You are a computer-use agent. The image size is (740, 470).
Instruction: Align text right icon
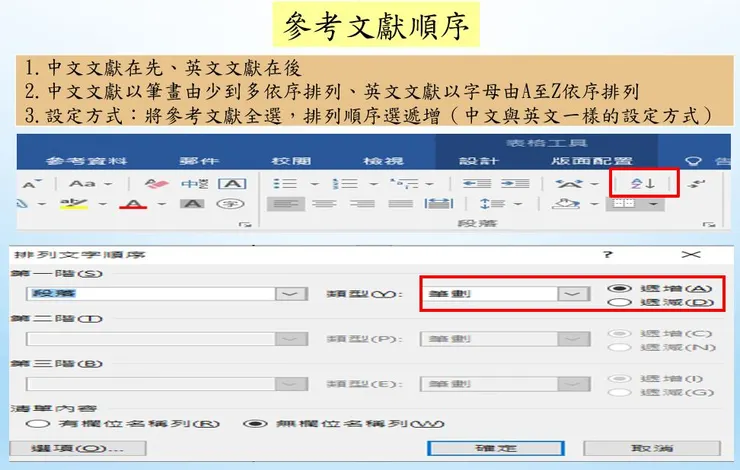(x=362, y=204)
